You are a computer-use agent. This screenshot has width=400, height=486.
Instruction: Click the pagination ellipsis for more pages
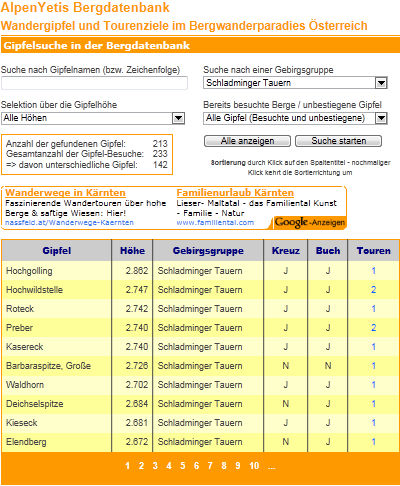(x=272, y=467)
